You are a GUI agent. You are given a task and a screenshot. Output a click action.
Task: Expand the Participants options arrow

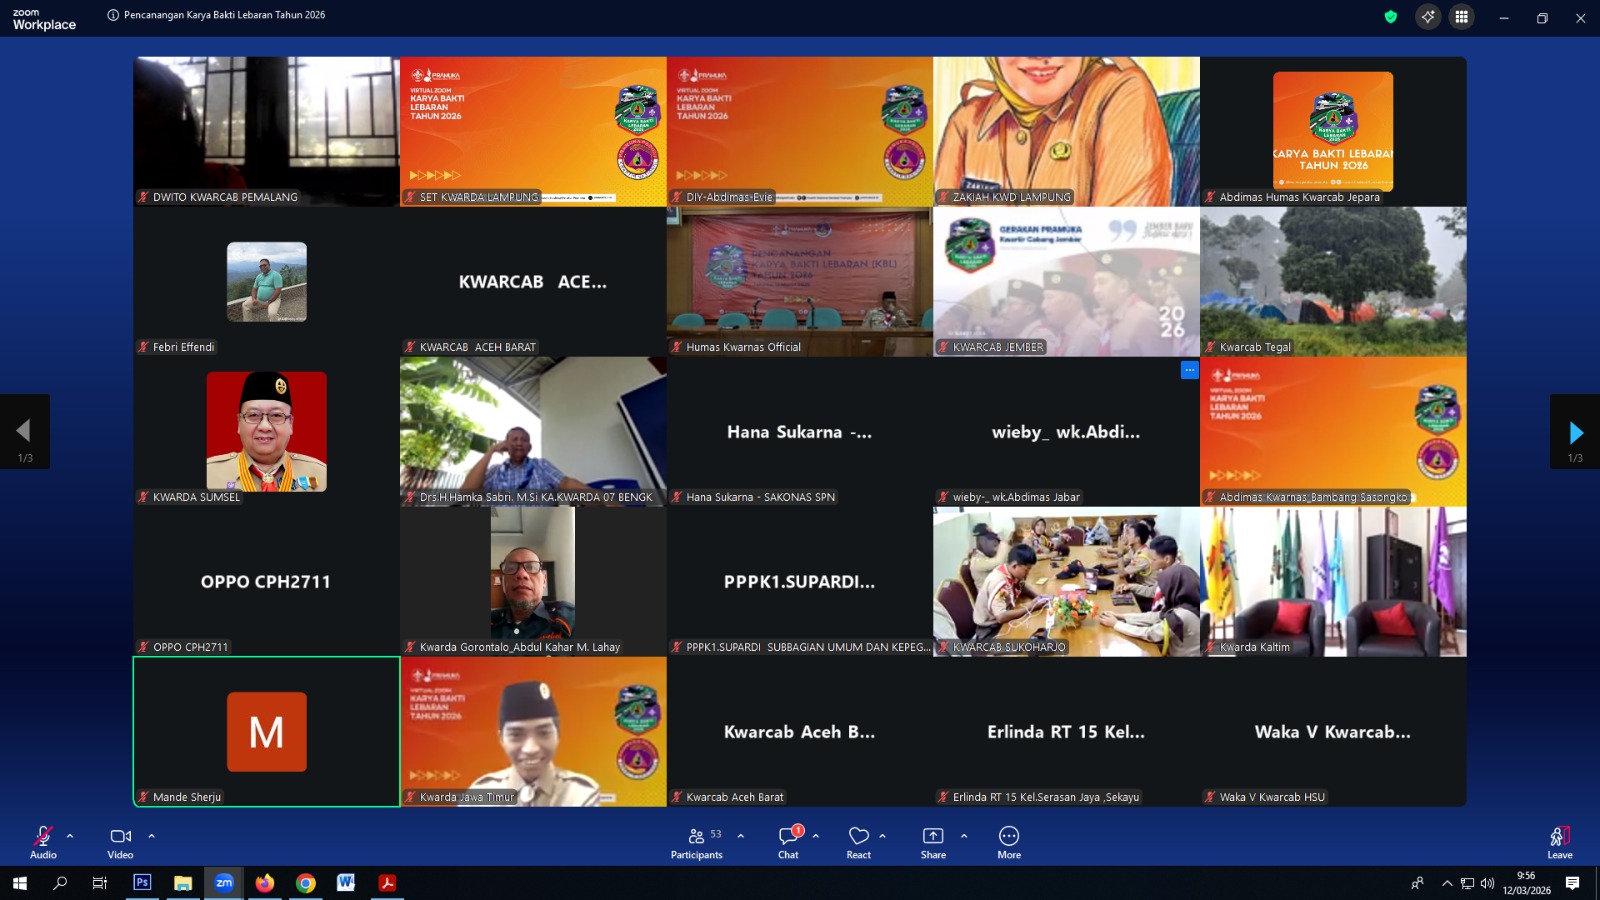(x=741, y=835)
